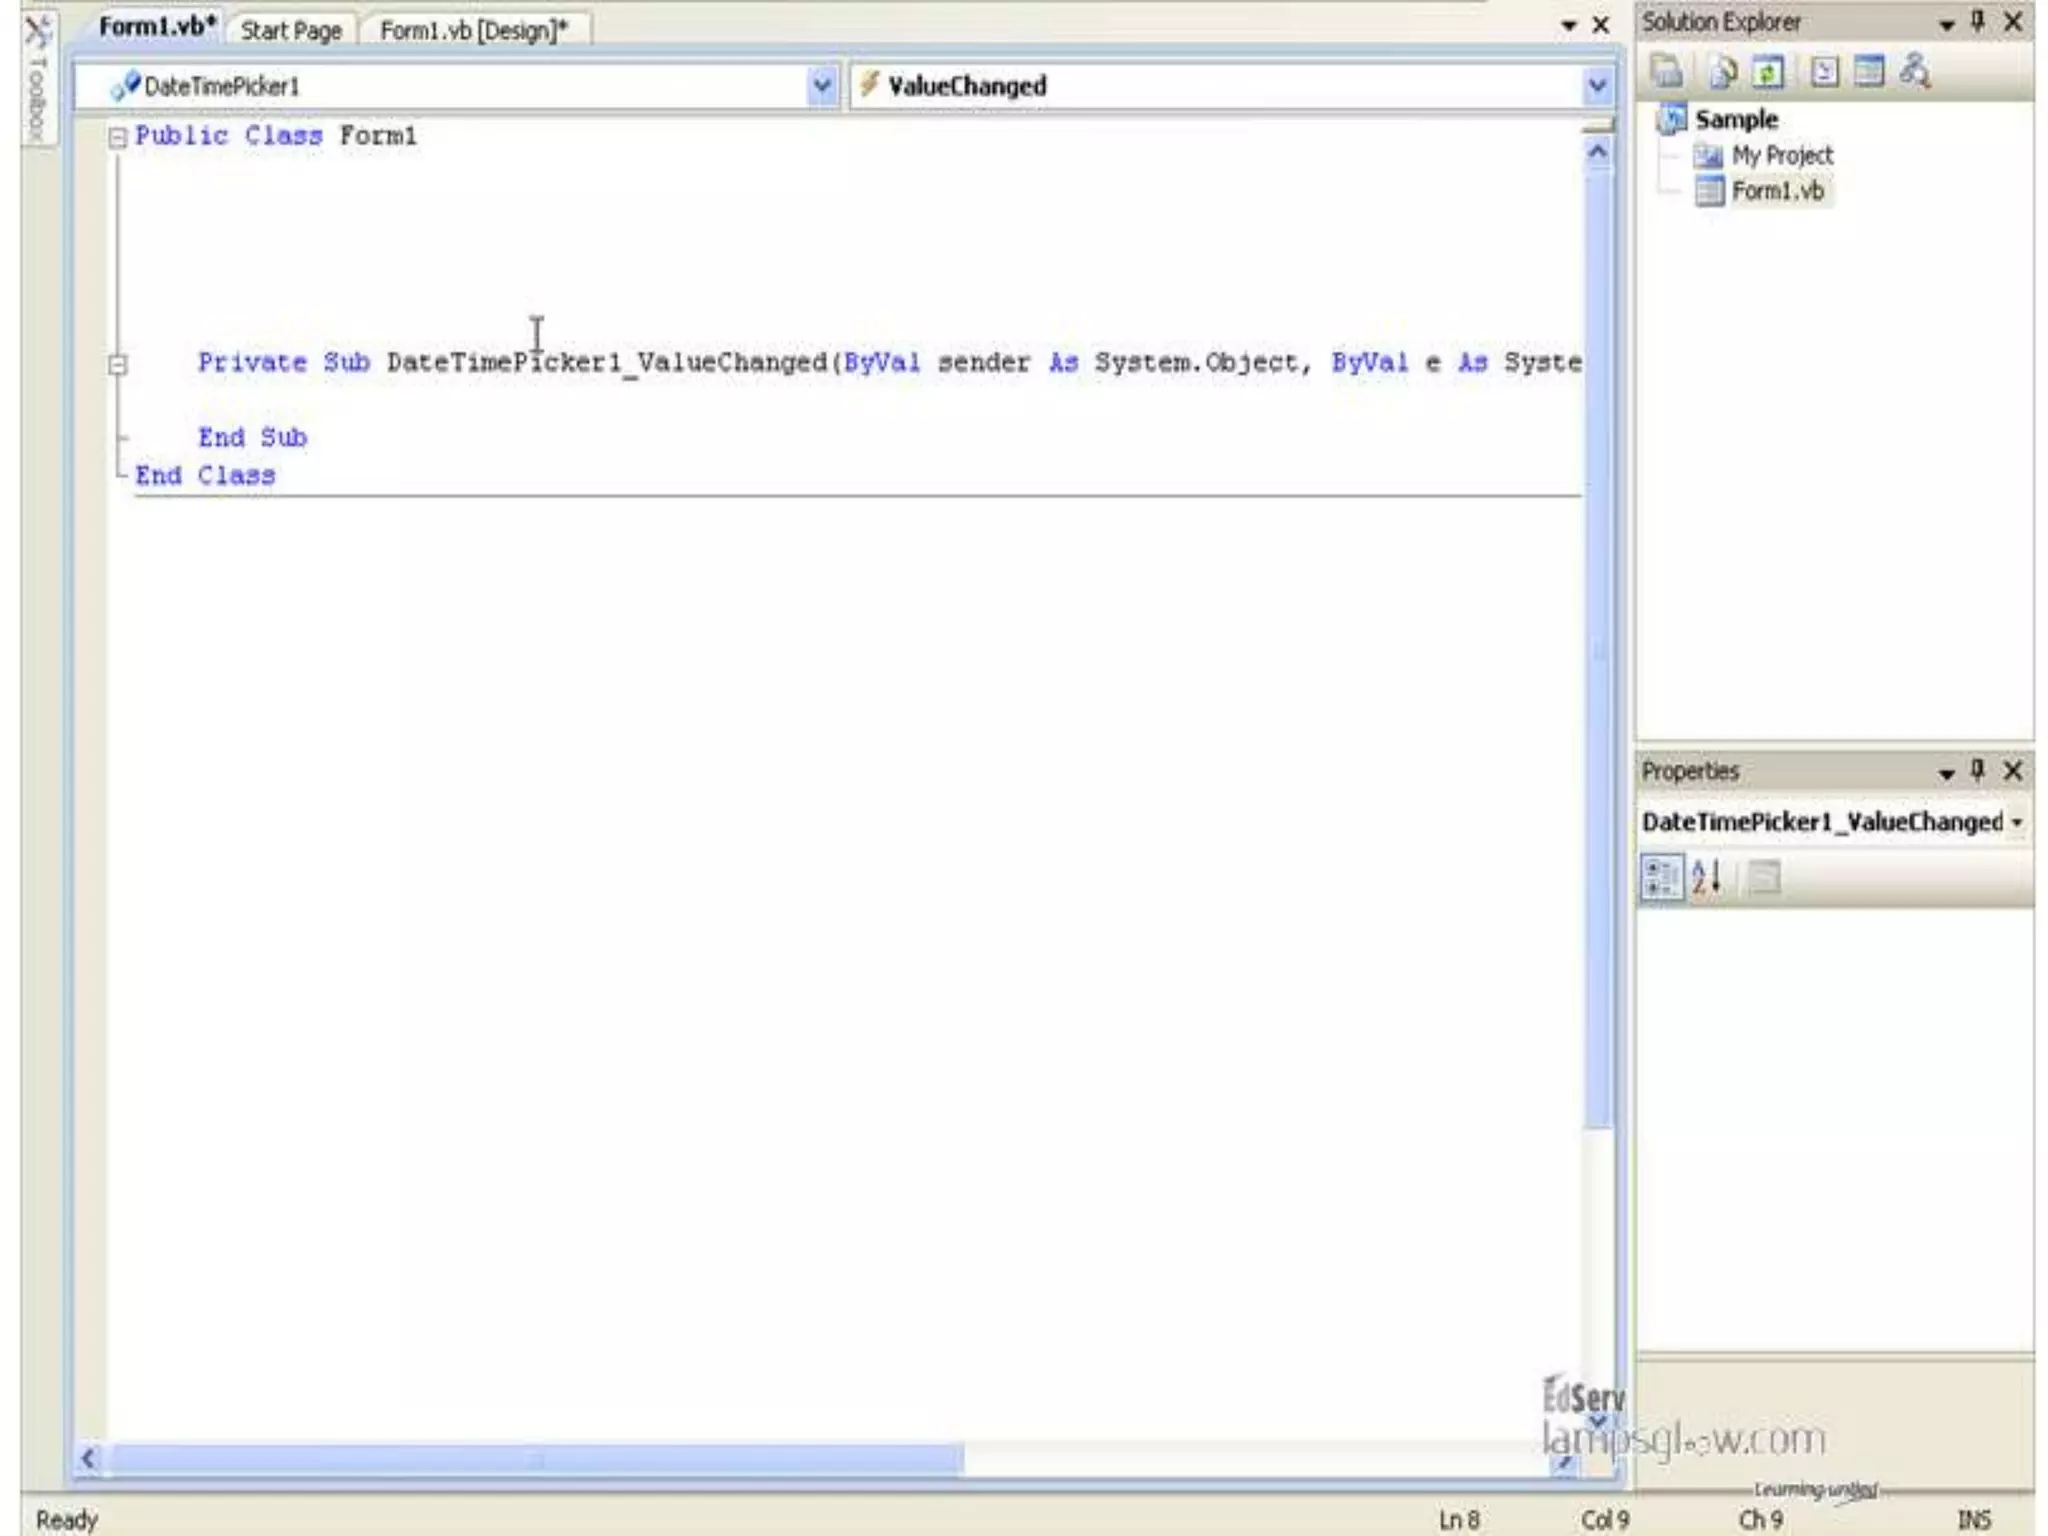The width and height of the screenshot is (2048, 1536).
Task: Open View Class Diagram icon in Solution Explorer
Action: [x=1915, y=72]
